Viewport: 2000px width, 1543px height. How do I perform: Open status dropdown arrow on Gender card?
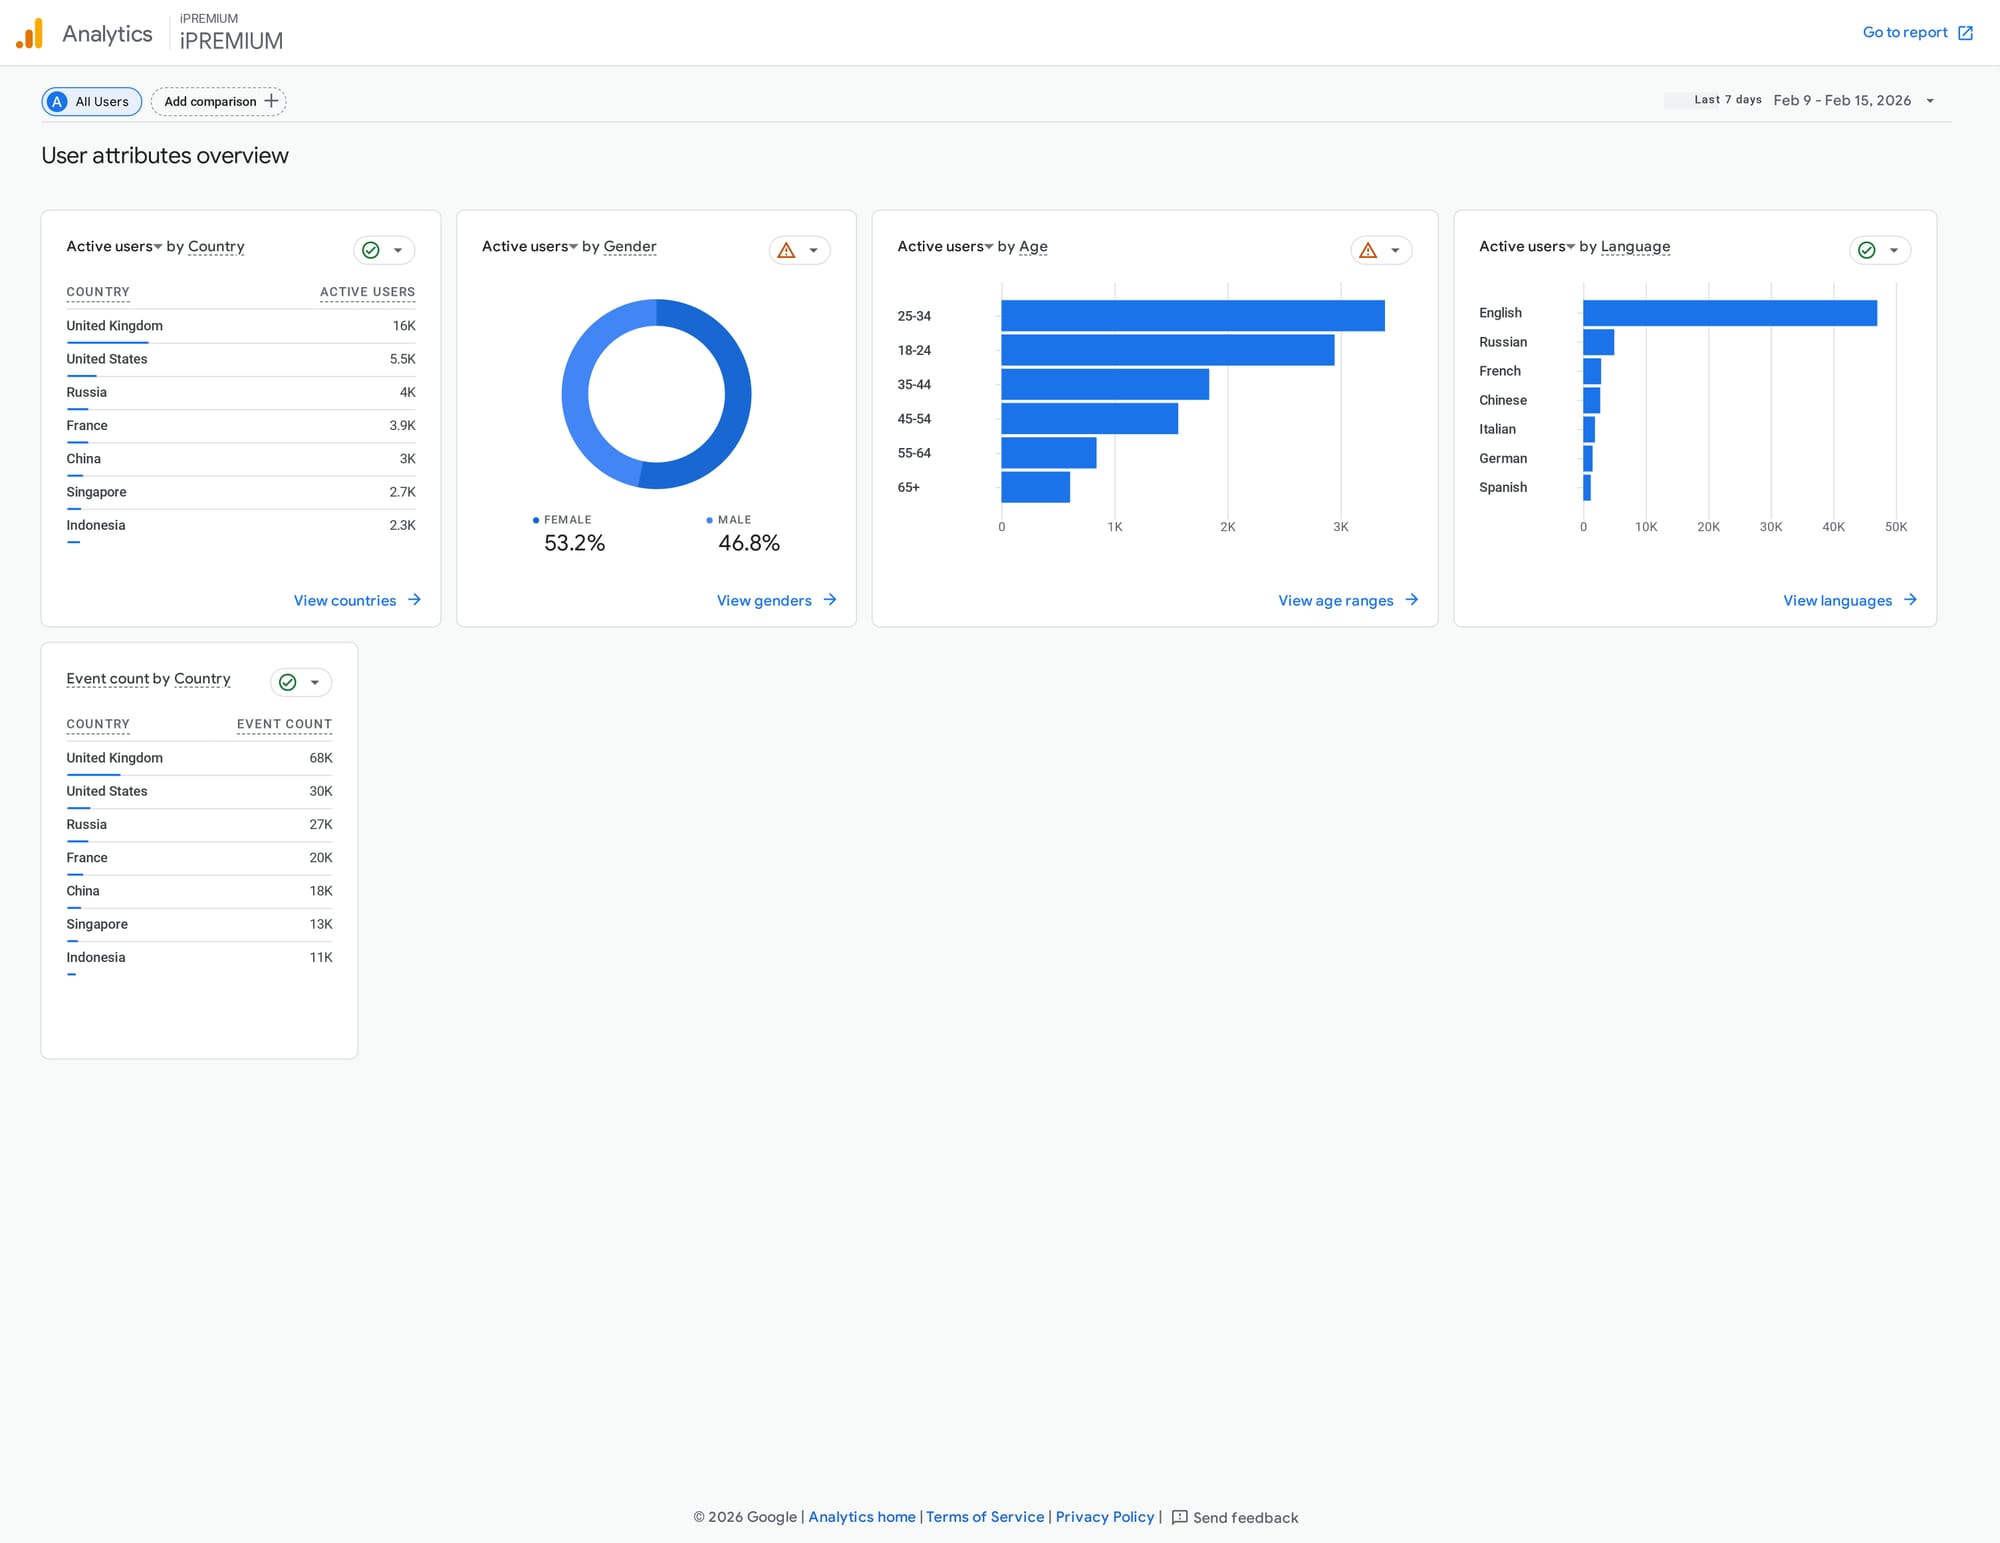(x=814, y=250)
